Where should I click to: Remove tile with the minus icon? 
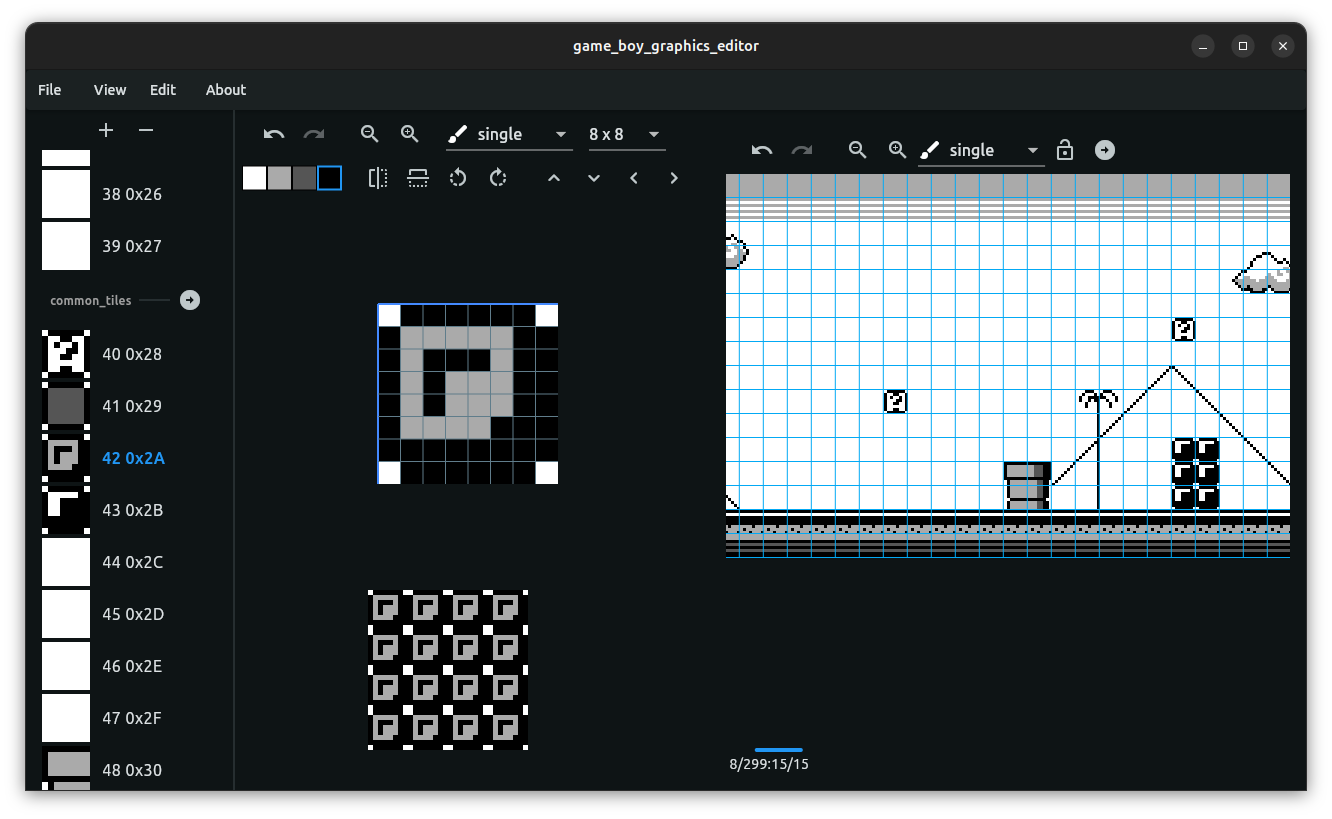click(146, 130)
